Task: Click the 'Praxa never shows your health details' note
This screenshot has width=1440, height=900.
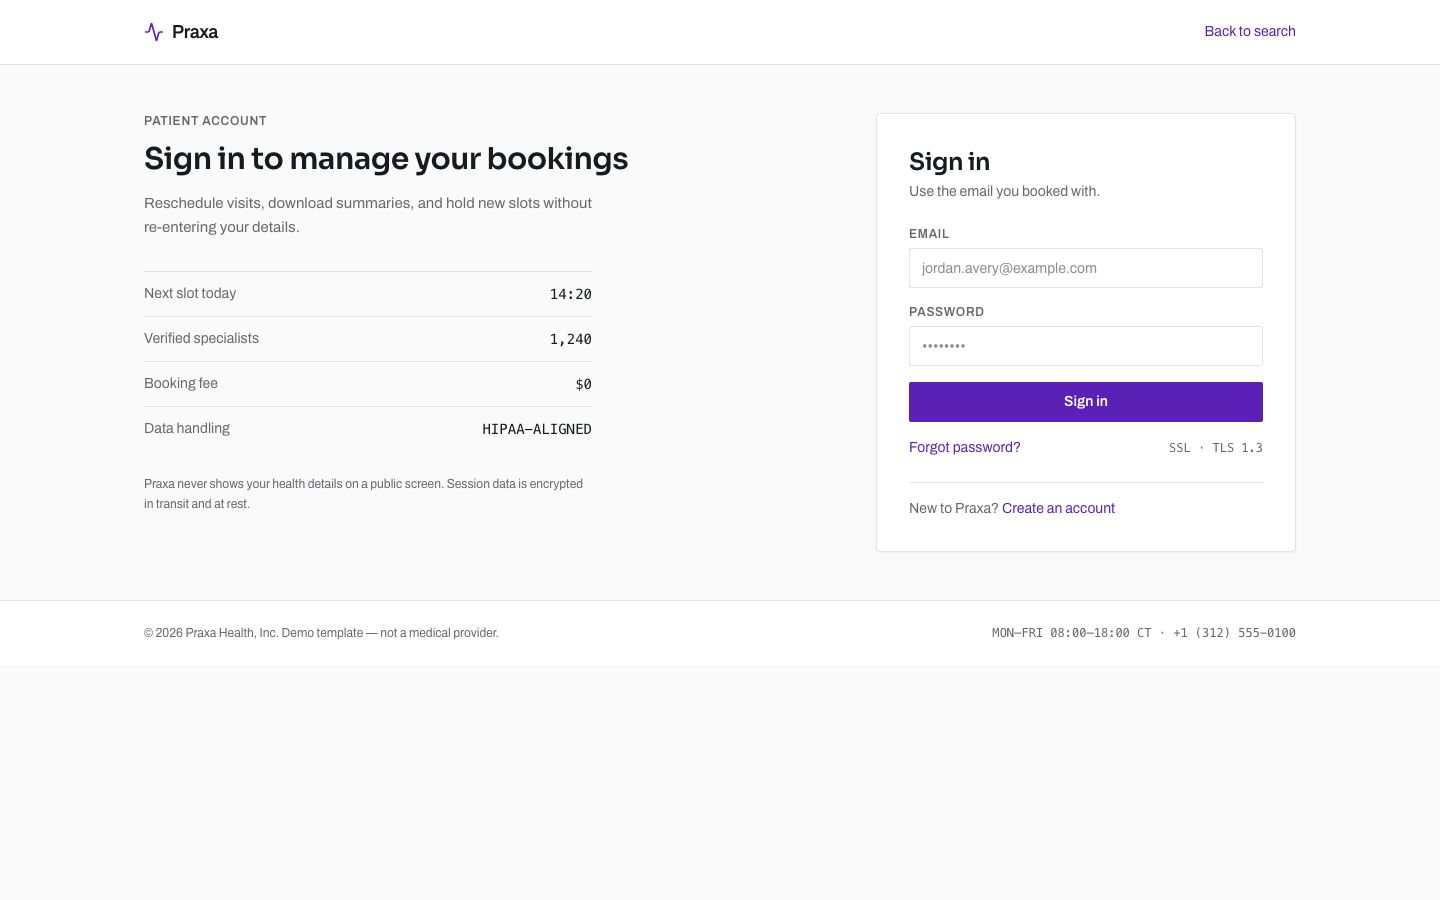Action: (x=364, y=494)
